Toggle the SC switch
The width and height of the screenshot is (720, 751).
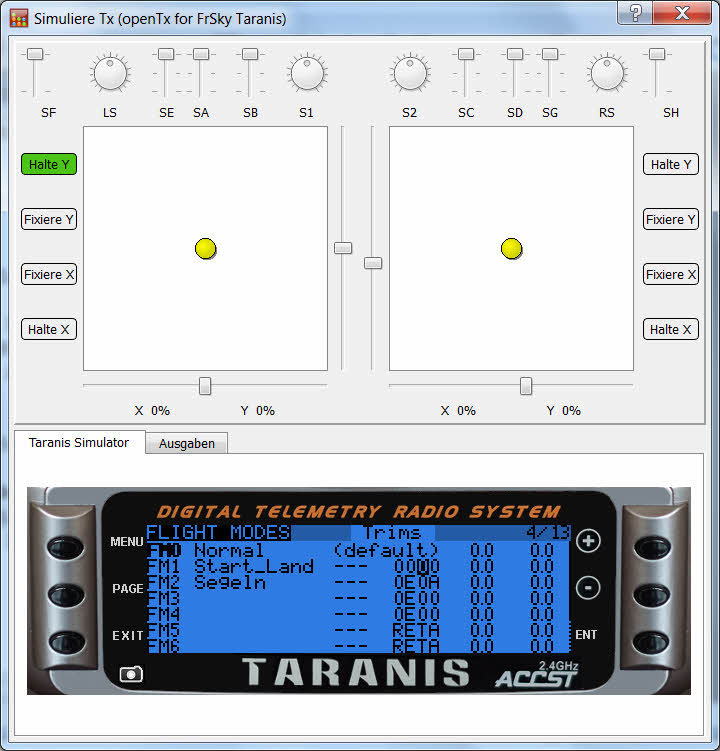click(466, 54)
